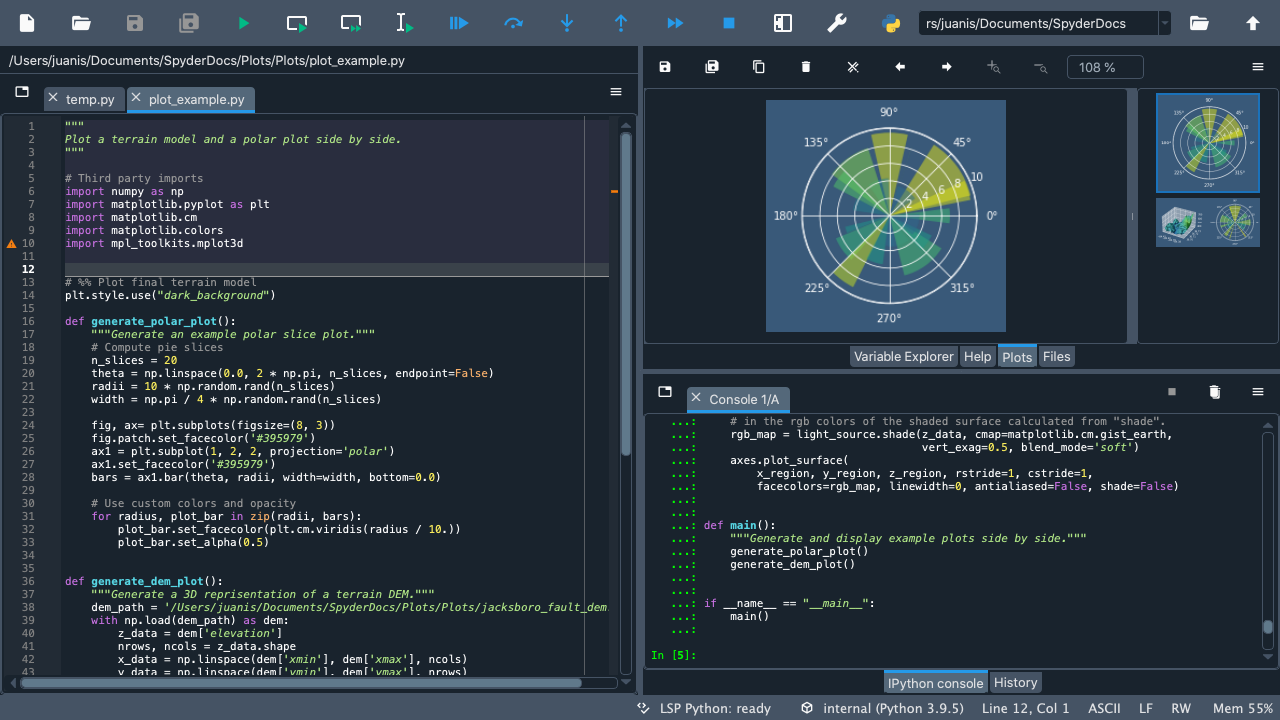Click the blue Stop debugging square
1280x720 pixels.
(x=729, y=23)
